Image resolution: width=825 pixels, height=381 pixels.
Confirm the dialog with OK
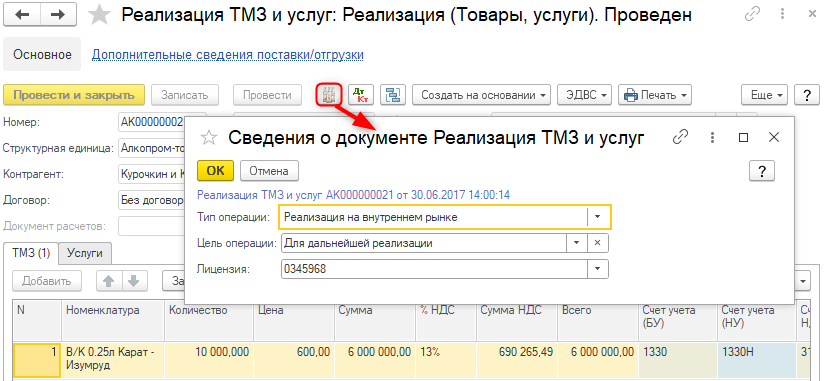coord(215,171)
